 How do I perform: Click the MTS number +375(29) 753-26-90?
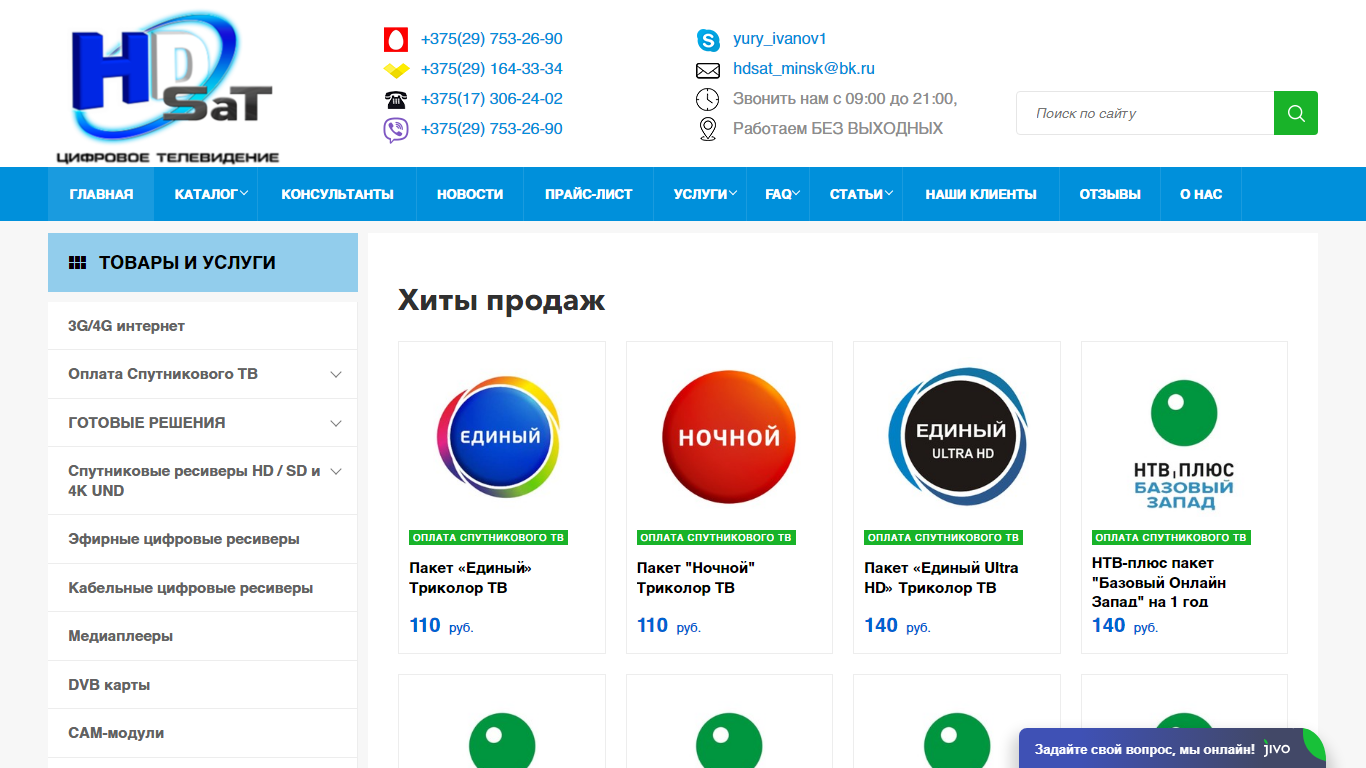click(491, 39)
